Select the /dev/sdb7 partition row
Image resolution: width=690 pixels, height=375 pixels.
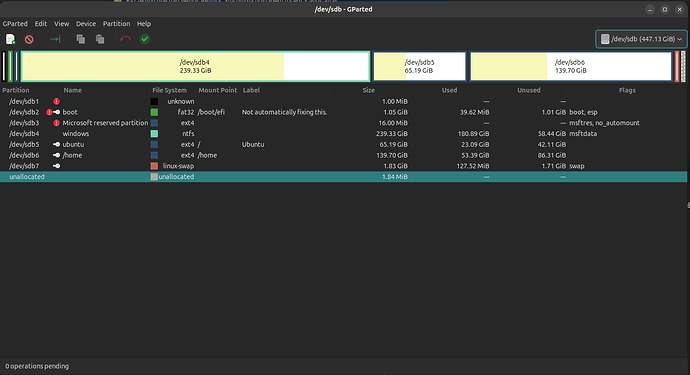[343, 166]
